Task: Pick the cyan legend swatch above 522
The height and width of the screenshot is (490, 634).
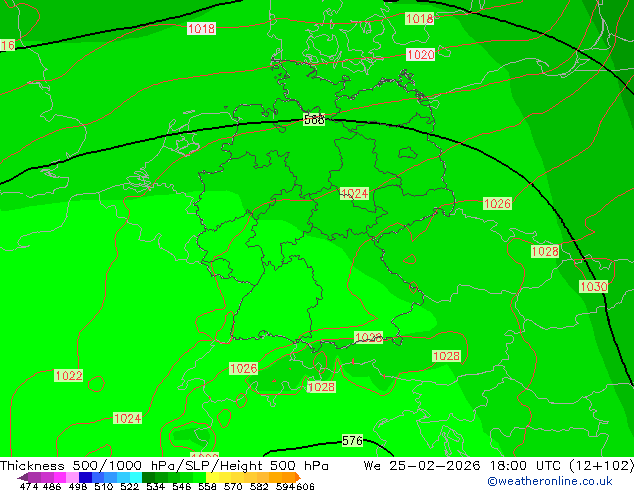Action: (136, 477)
